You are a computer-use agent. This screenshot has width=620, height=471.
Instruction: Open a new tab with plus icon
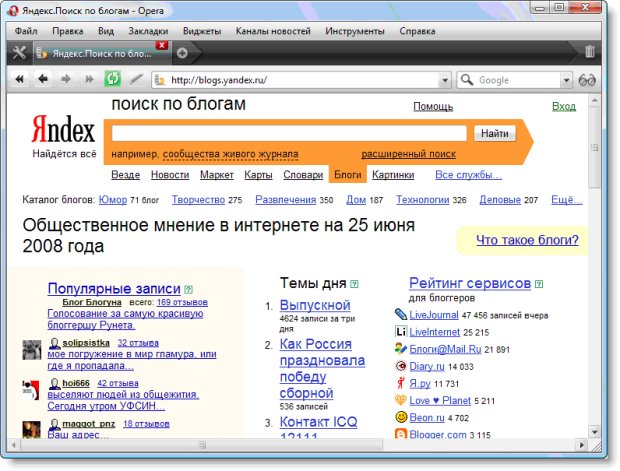pos(182,53)
